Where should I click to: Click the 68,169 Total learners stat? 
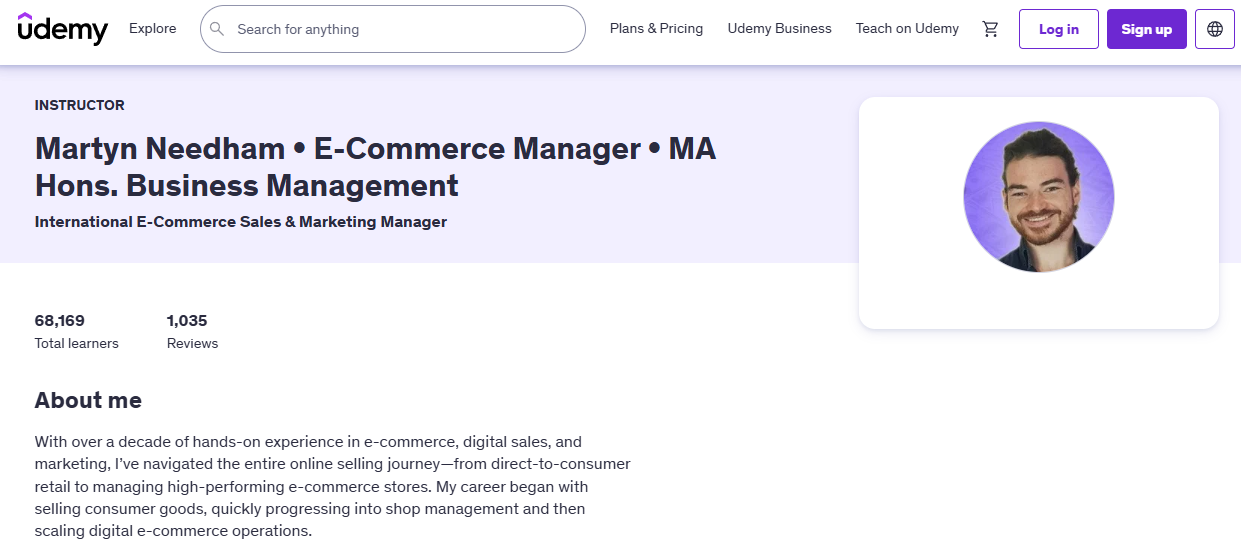pos(76,332)
